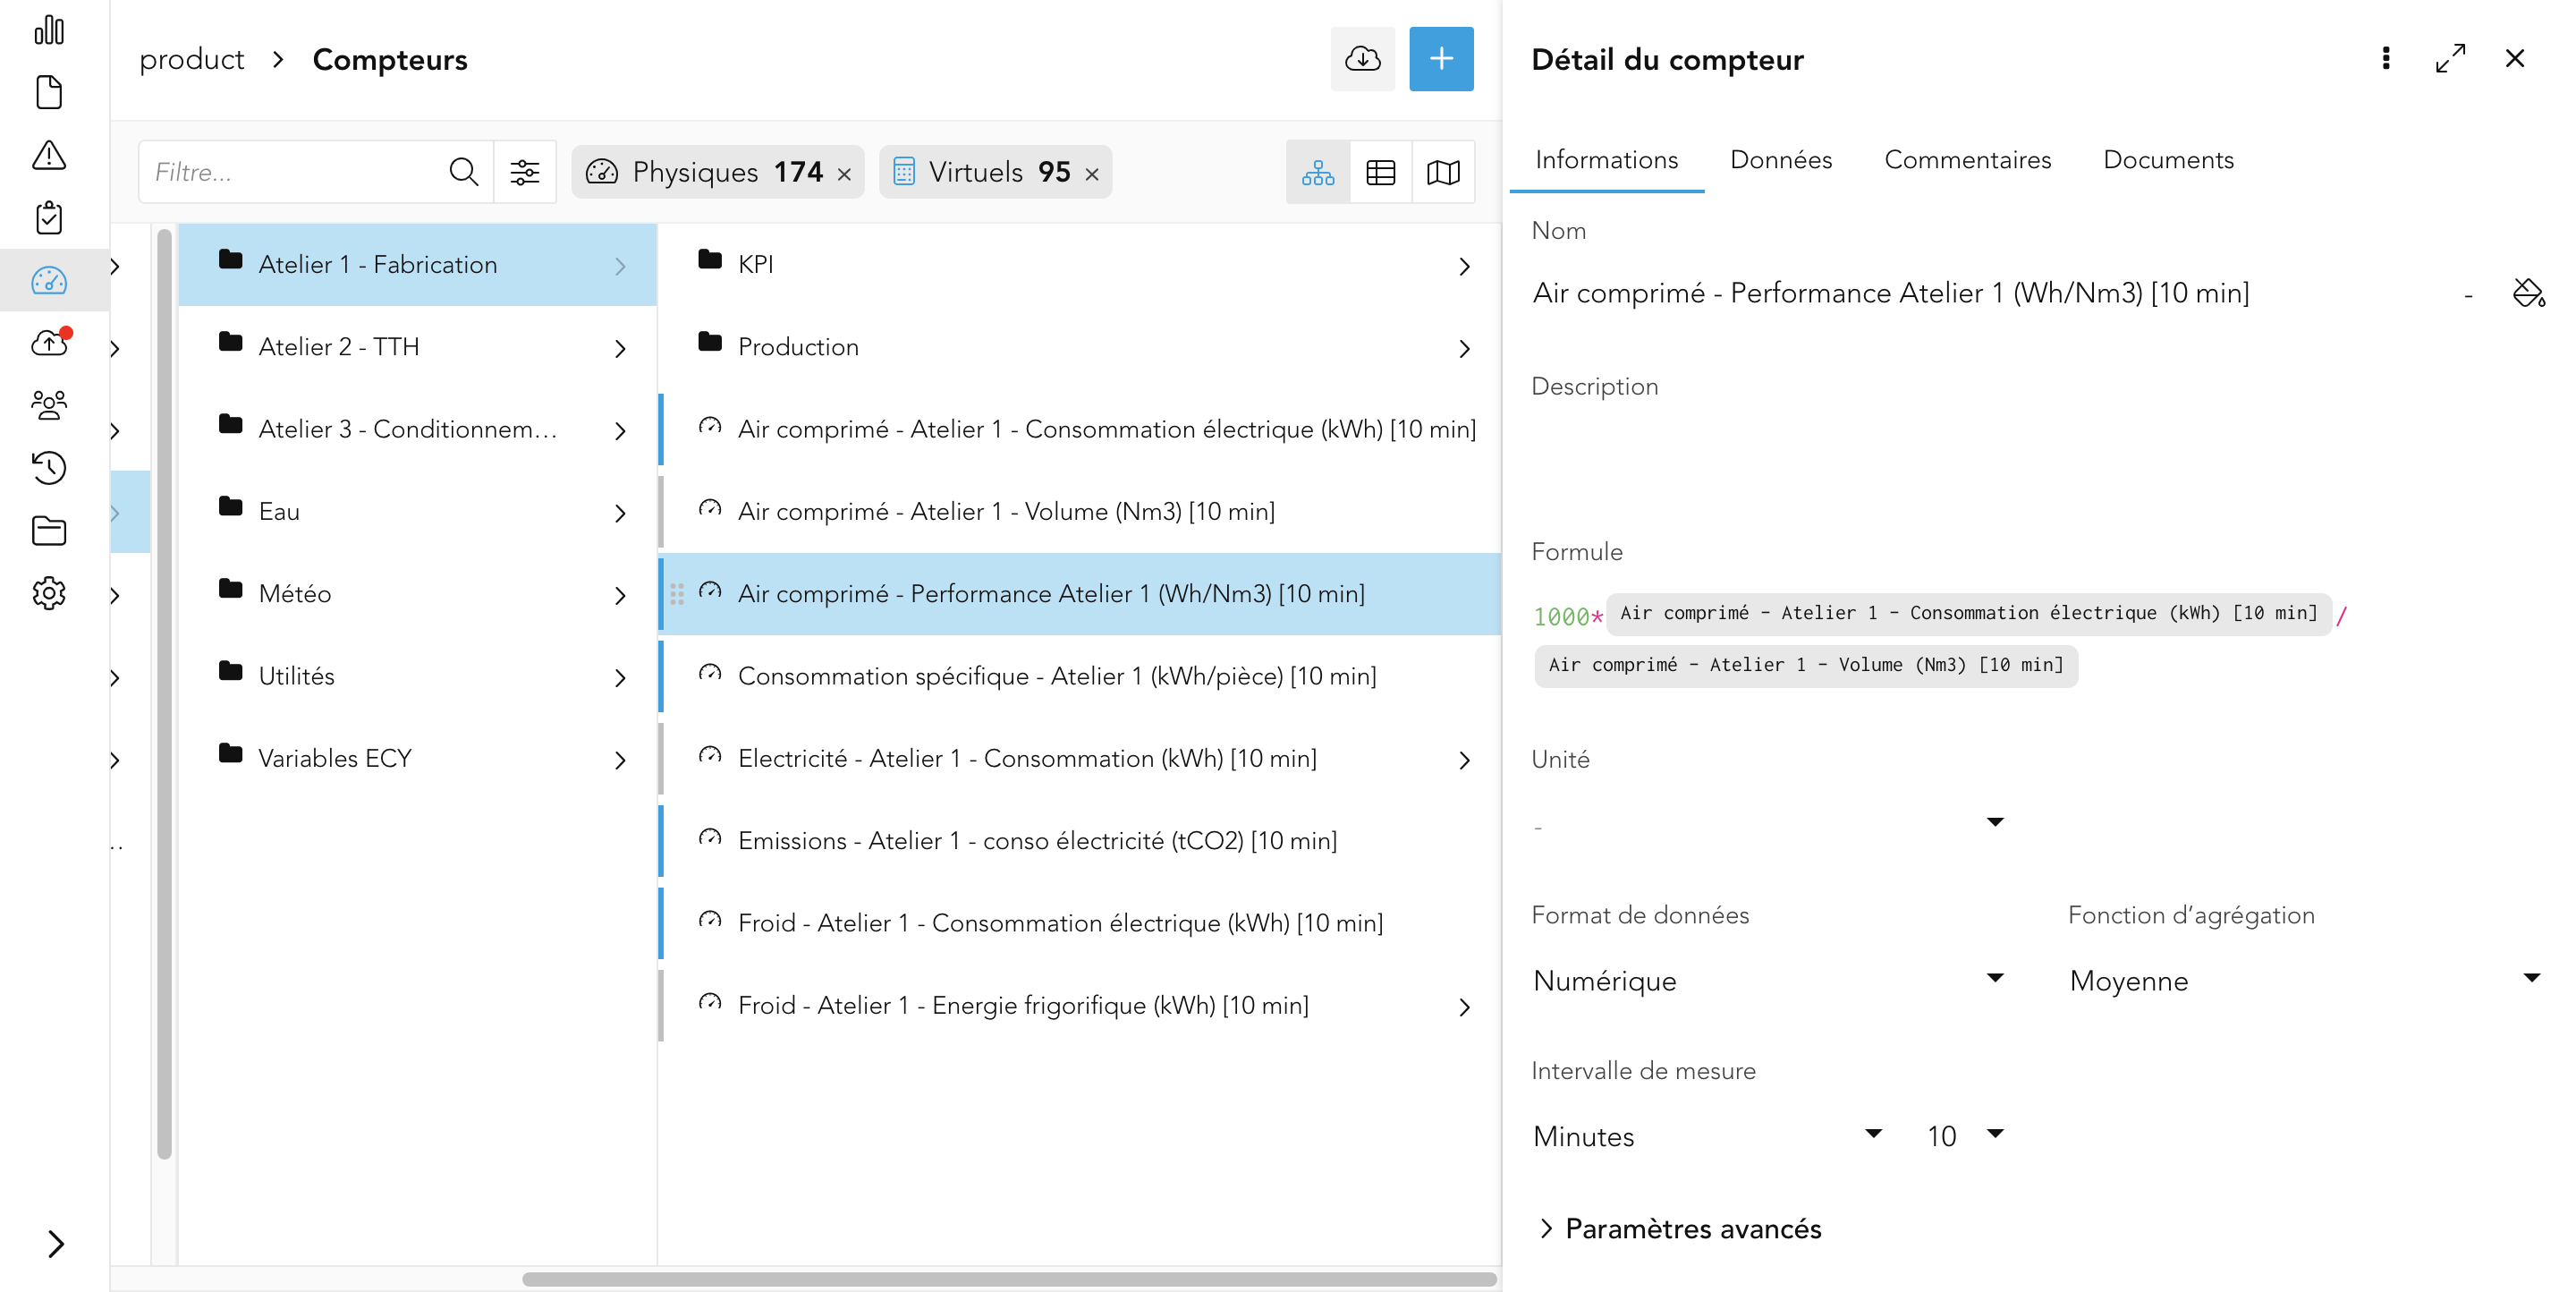Open the cloud upload sidebar icon
Screen dimensions: 2576x1292
[x=49, y=343]
